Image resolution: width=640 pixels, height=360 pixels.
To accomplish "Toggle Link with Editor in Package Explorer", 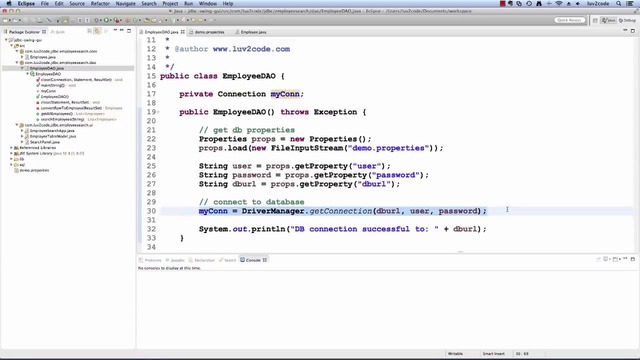I will click(97, 31).
